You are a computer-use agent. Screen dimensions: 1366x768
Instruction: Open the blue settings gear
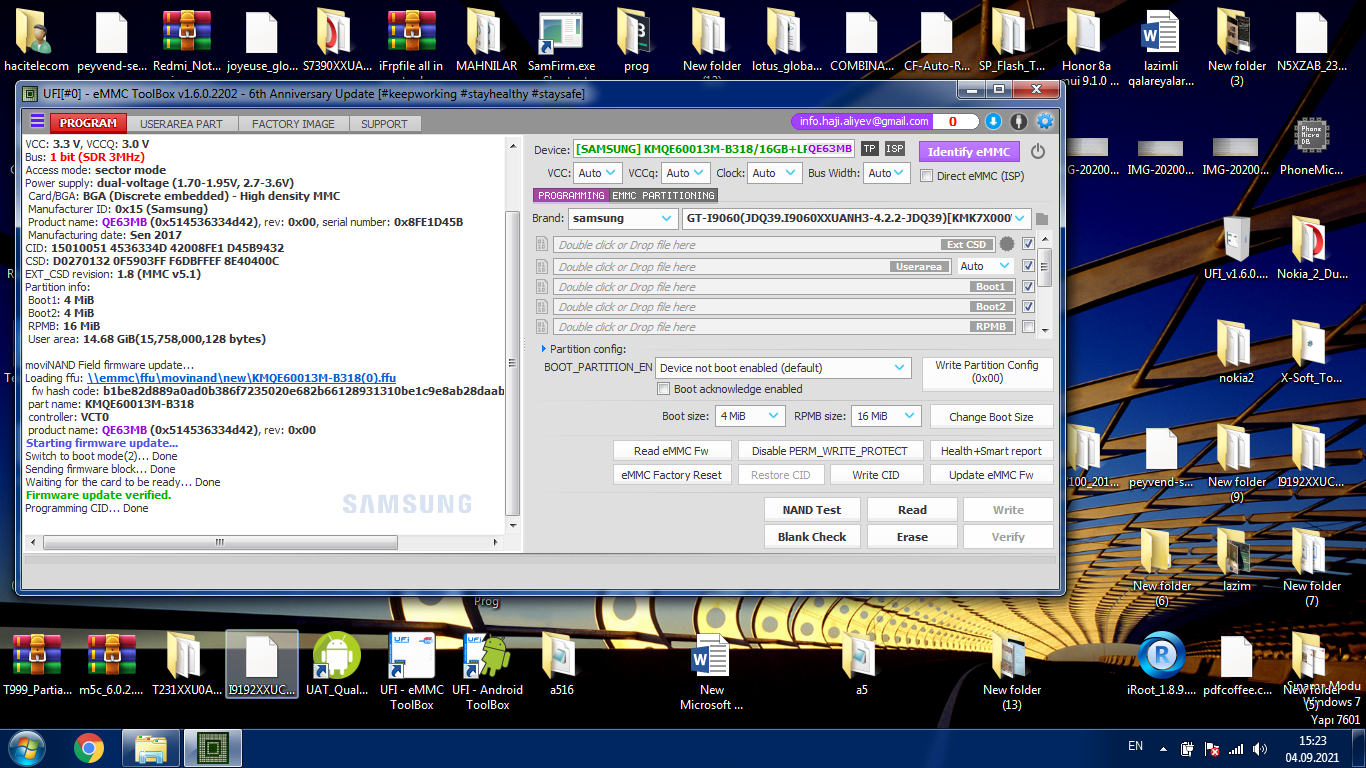point(1045,121)
